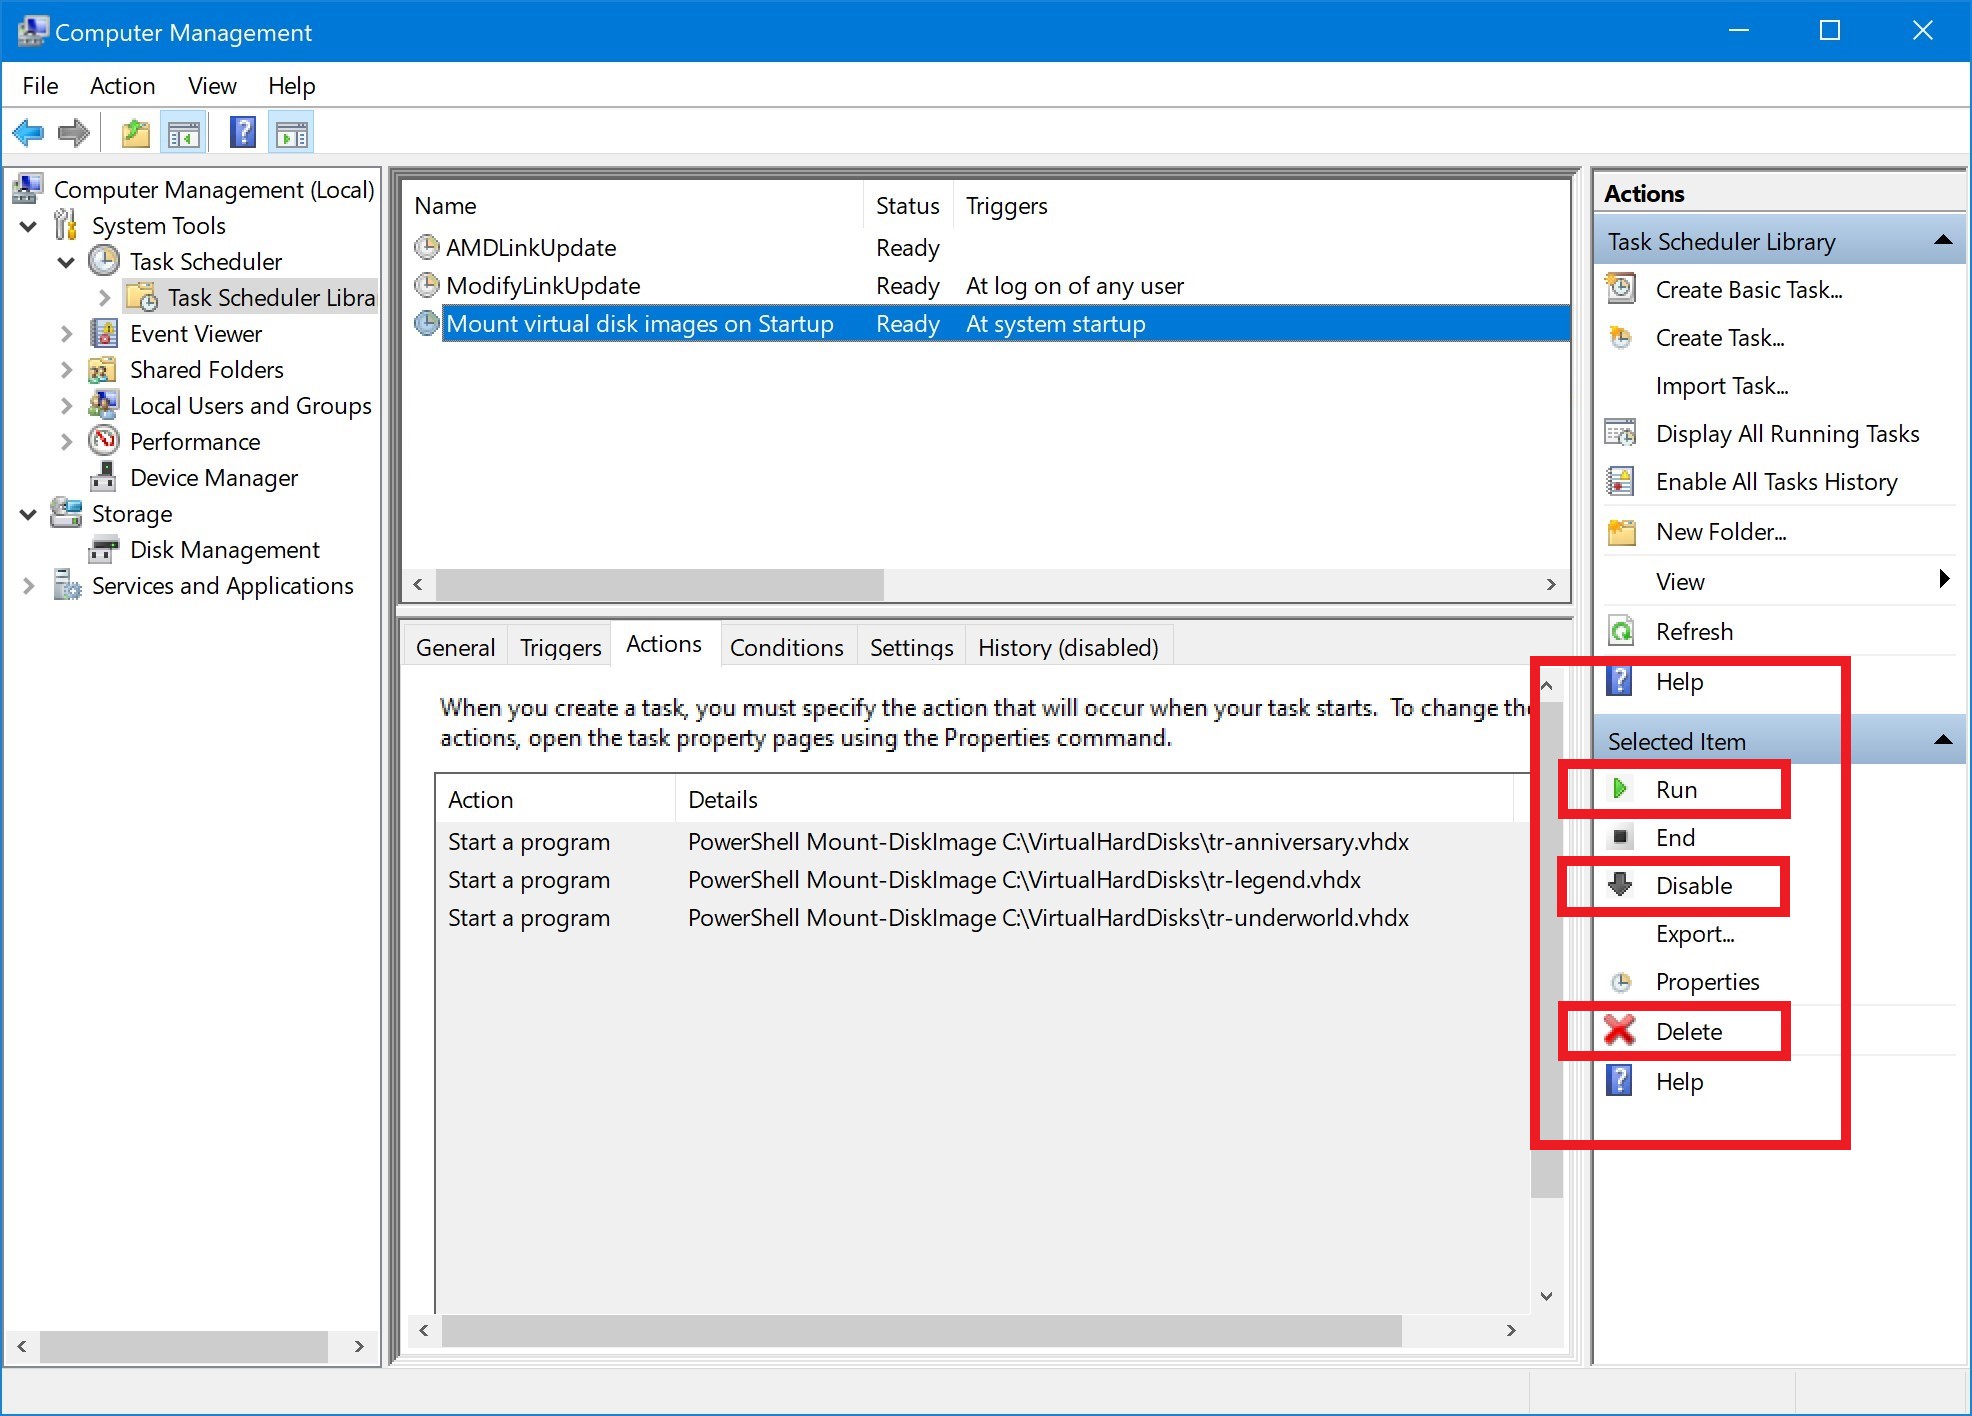Viewport: 1972px width, 1416px height.
Task: Expand the Event Viewer node
Action: point(66,334)
